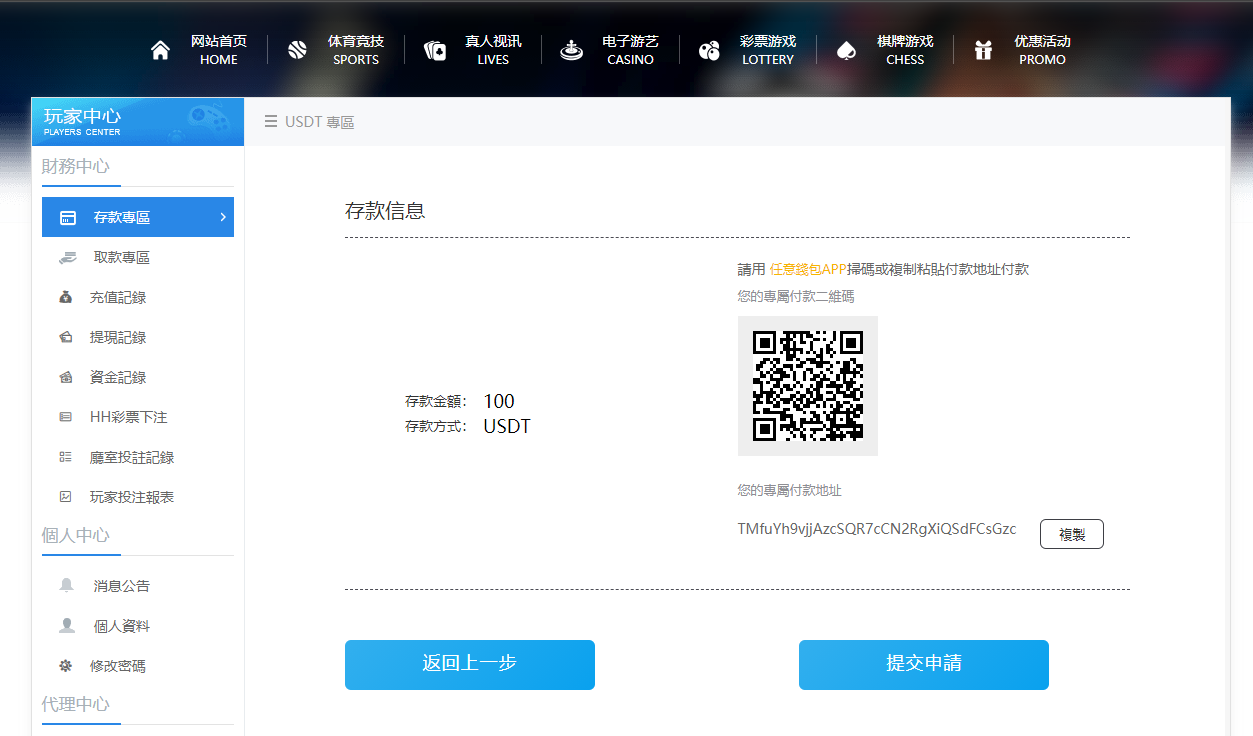The height and width of the screenshot is (736, 1253).
Task: Click the chart icon beside 玩家投注報表
Action: (66, 497)
